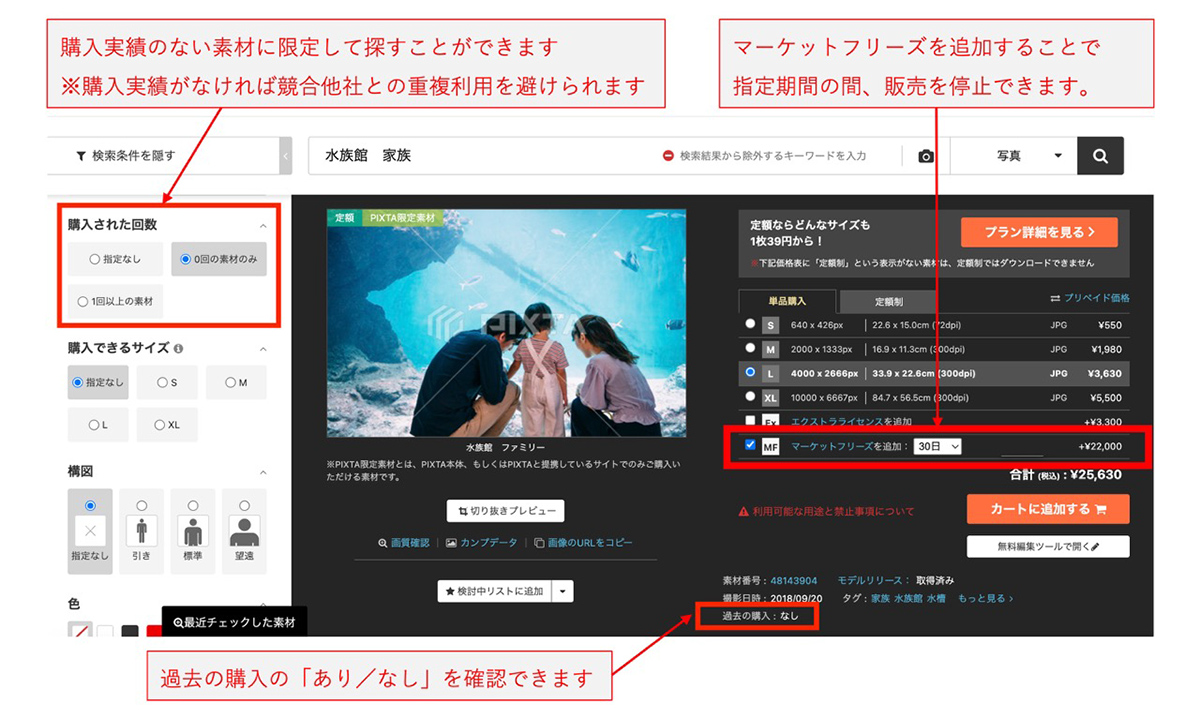Click the プラン詳細を見る button

[x=1039, y=231]
